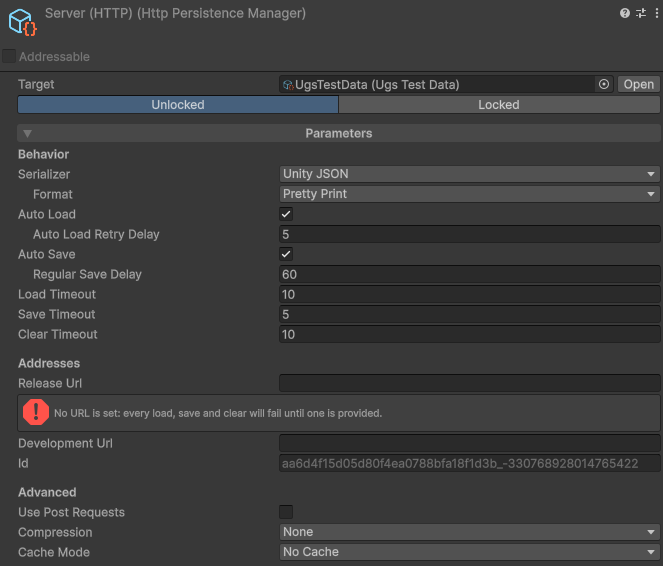The height and width of the screenshot is (566, 663).
Task: Click the Clear Timeout value field
Action: point(469,334)
